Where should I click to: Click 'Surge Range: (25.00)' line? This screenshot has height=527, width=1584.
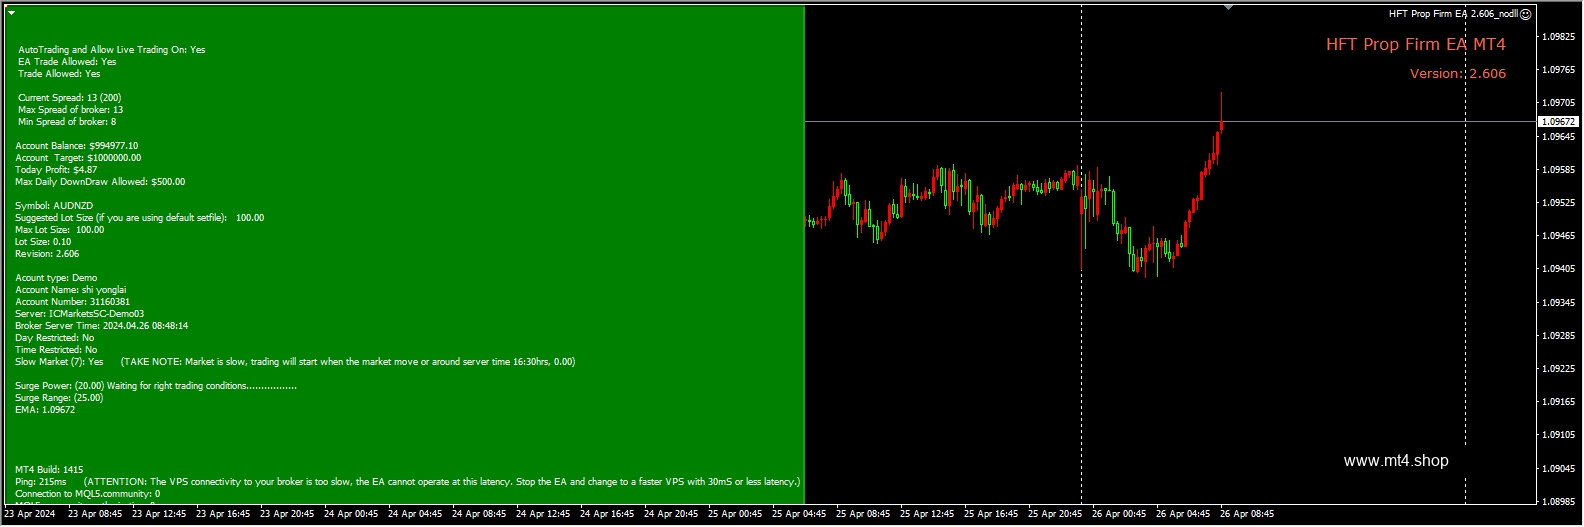59,398
